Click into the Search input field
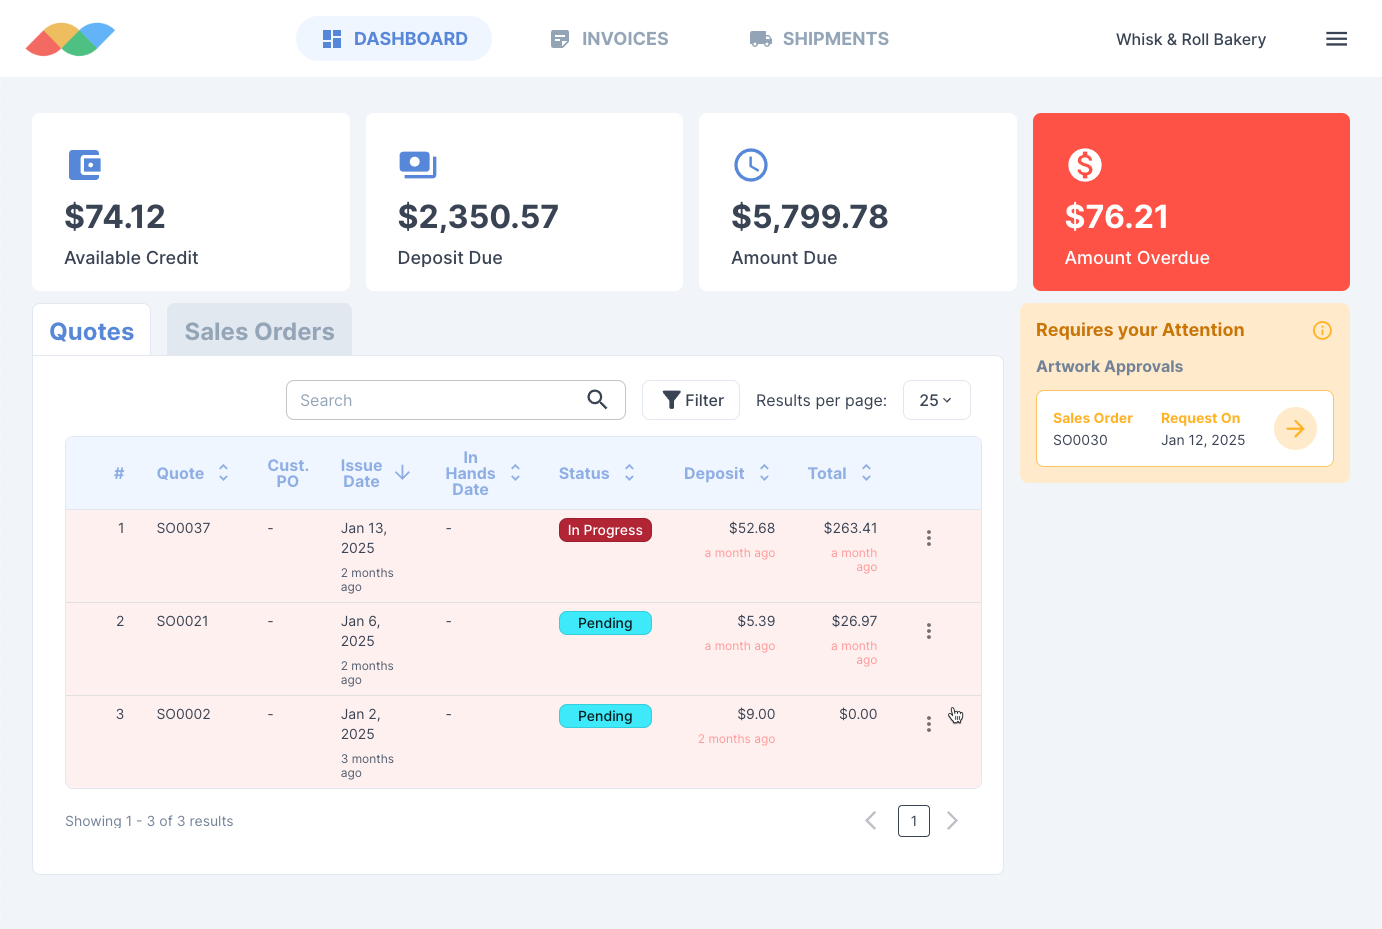Screen dimensions: 1382x929 click(x=436, y=400)
